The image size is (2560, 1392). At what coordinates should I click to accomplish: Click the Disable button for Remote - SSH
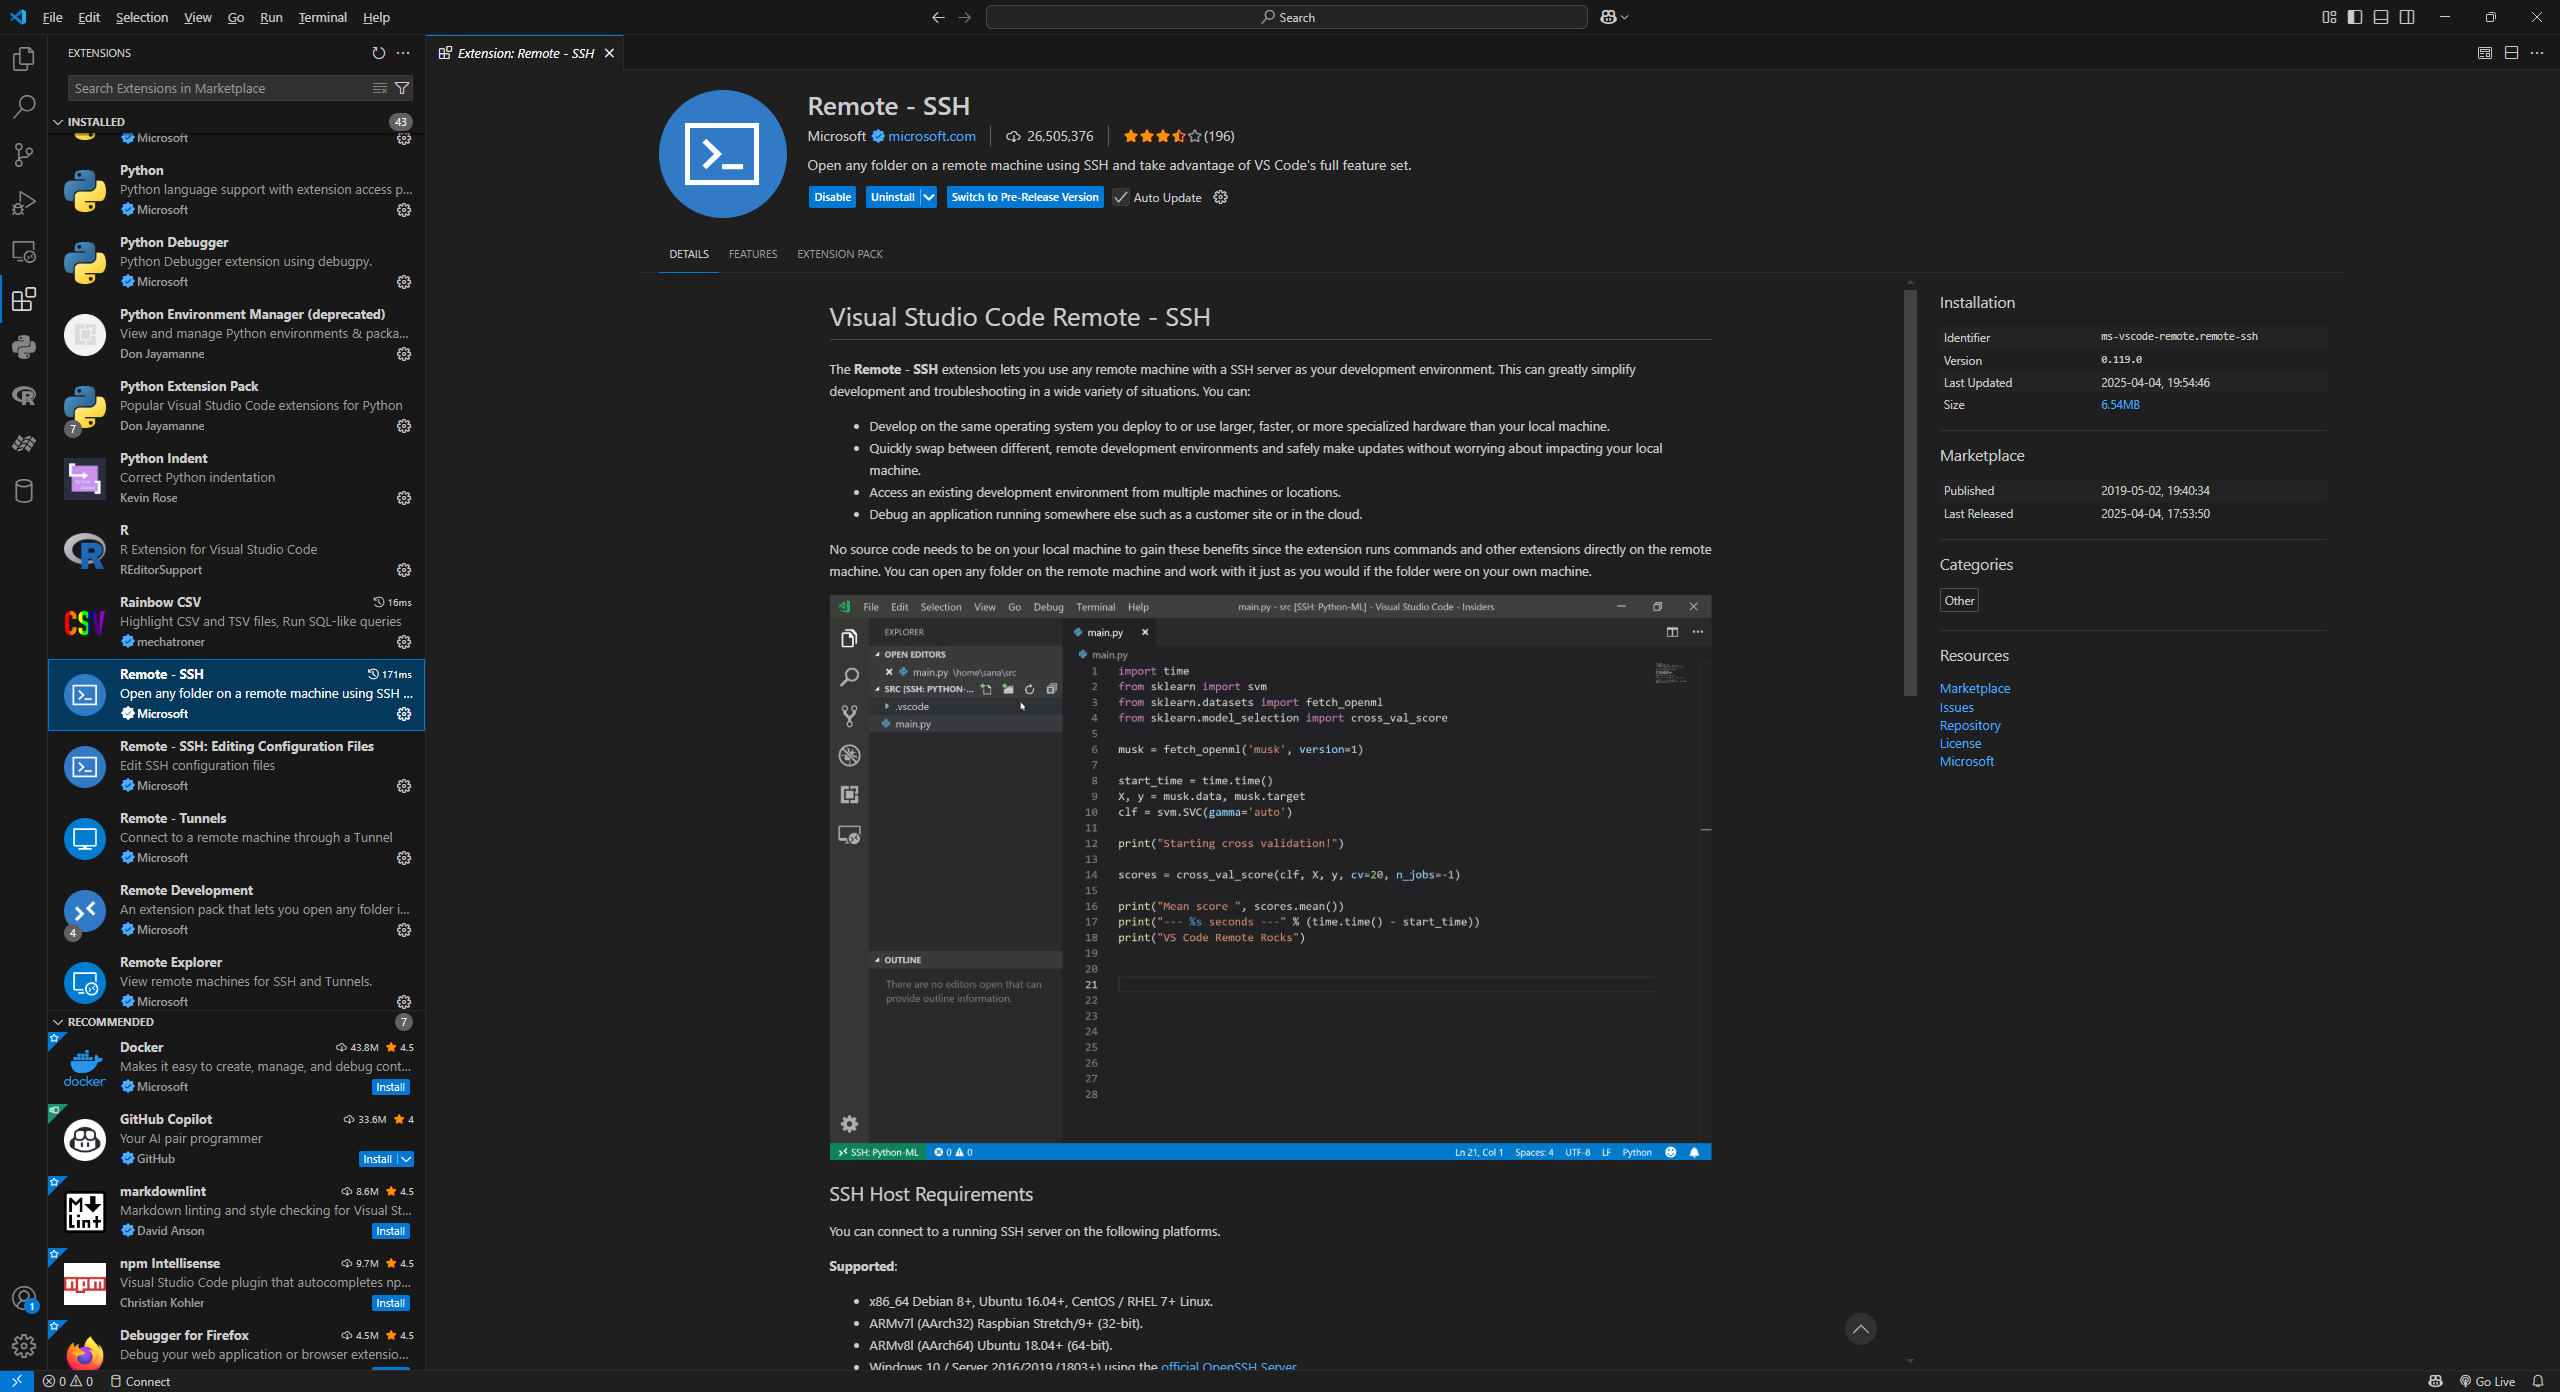click(832, 197)
